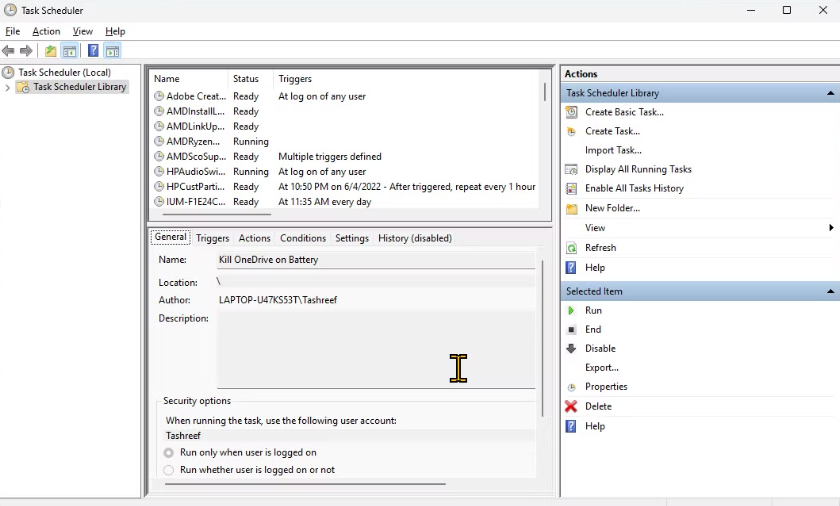Viewport: 840px width, 506px height.
Task: Click the Up One Level folder icon
Action: (x=51, y=51)
